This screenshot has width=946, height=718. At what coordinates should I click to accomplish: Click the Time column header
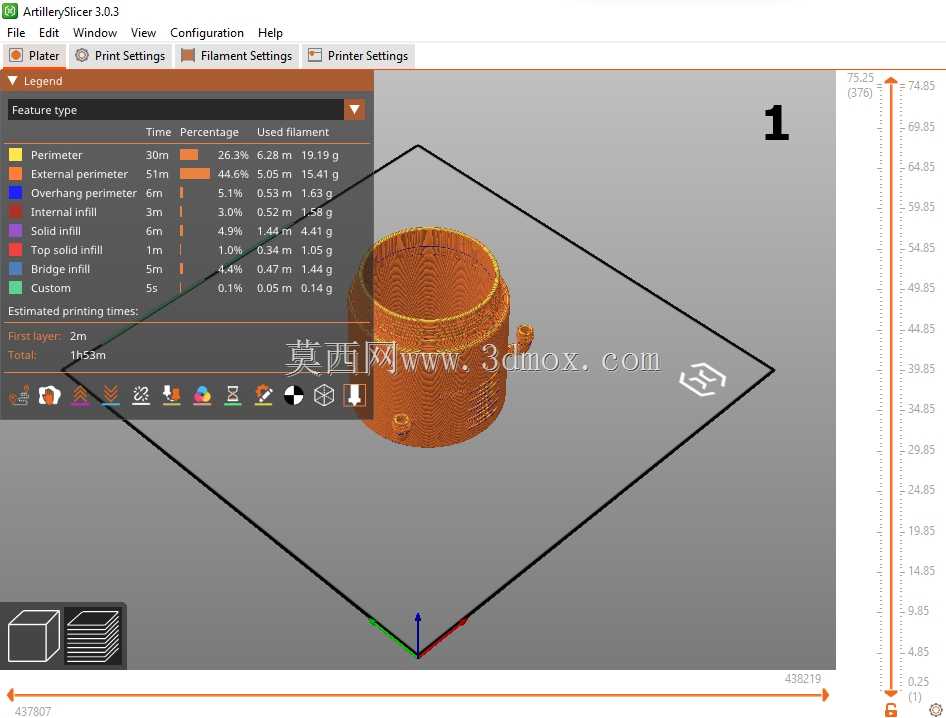point(158,132)
